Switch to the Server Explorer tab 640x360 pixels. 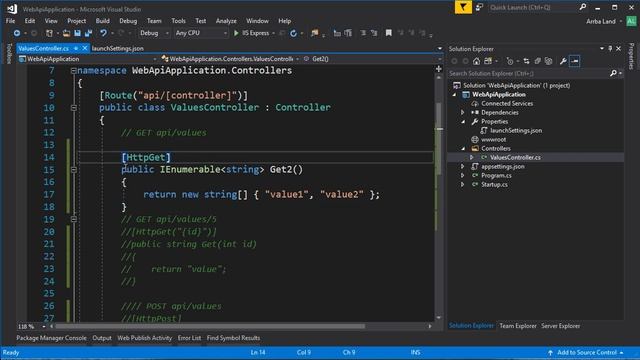tap(560, 326)
